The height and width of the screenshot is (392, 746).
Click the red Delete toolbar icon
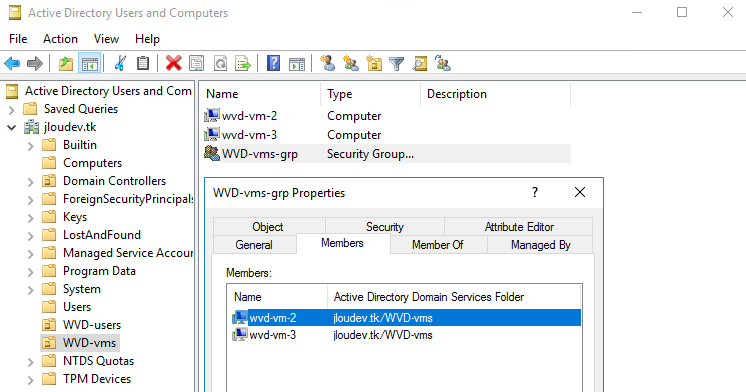(x=173, y=63)
